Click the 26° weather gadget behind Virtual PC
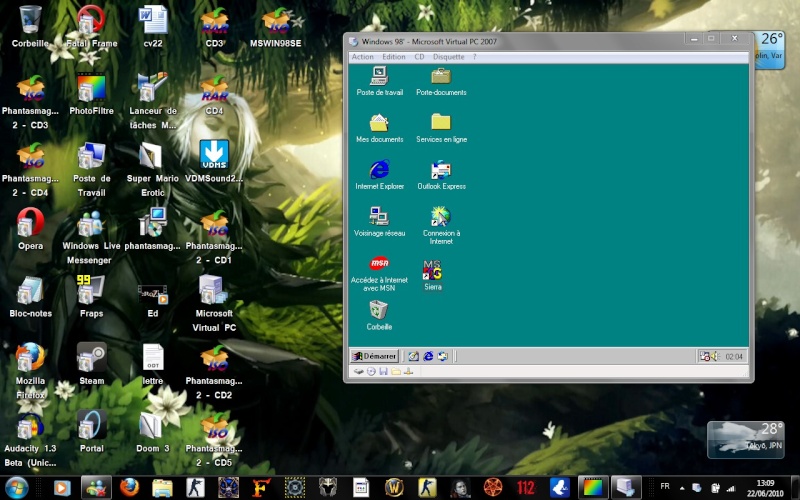Screen dimensions: 800x500 (769, 50)
